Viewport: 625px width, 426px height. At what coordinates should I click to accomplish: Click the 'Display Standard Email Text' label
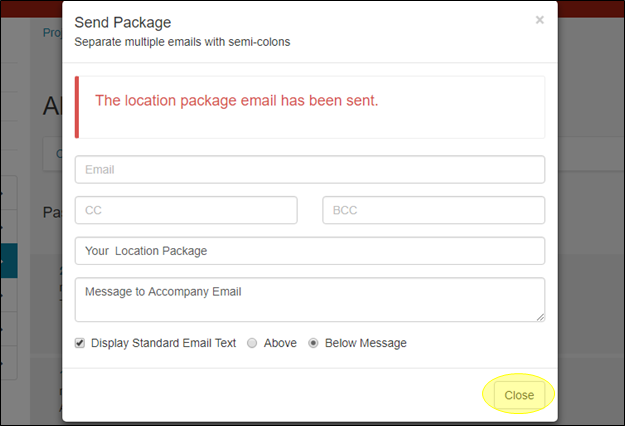(x=163, y=343)
